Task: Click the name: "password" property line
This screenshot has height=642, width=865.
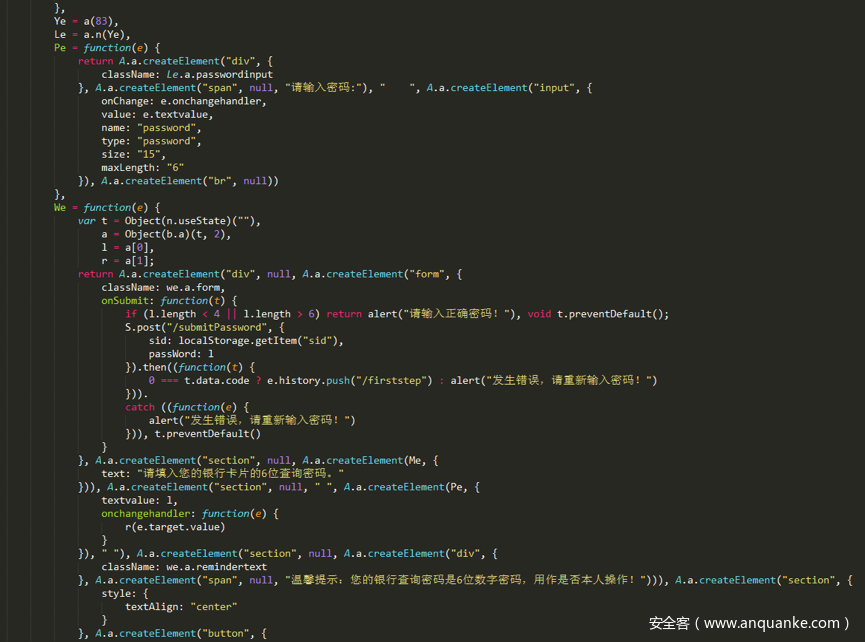Action: pos(150,128)
